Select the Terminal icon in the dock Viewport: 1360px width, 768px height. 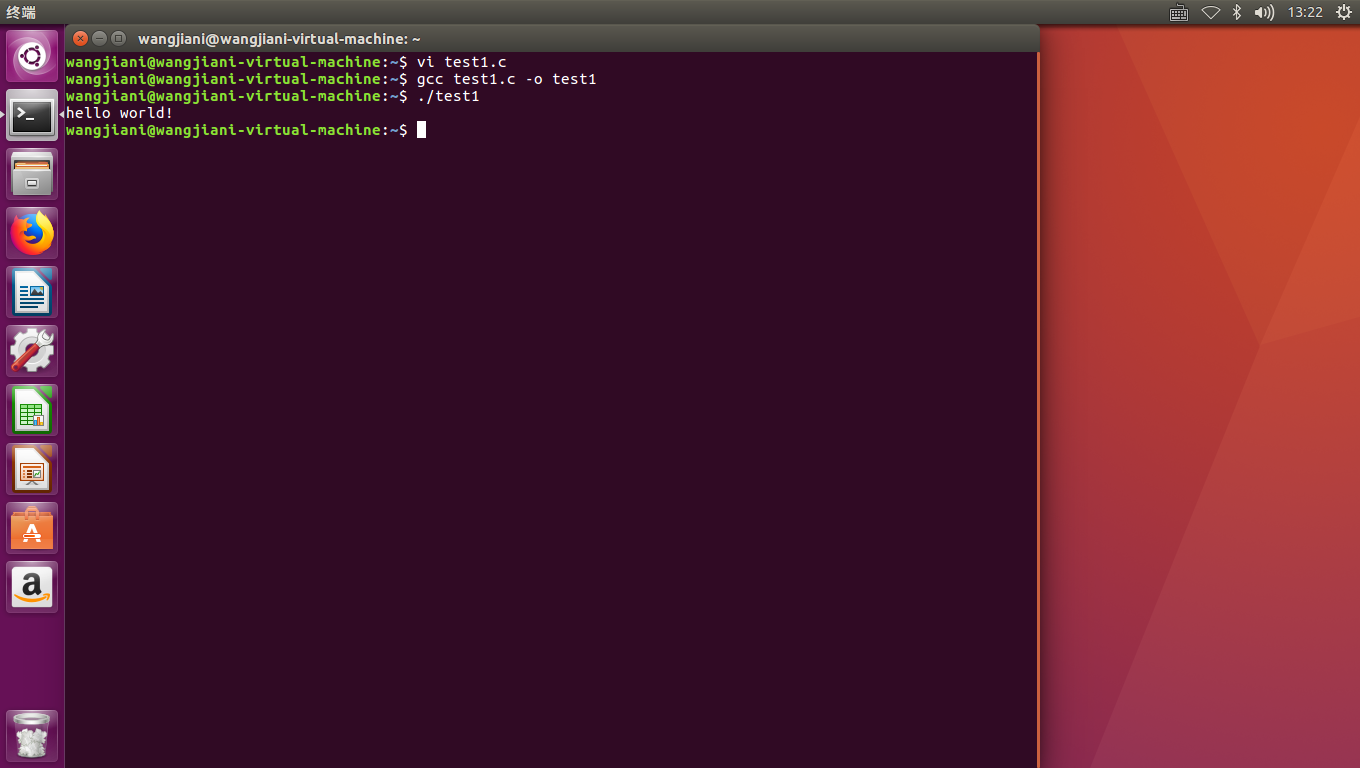click(32, 115)
